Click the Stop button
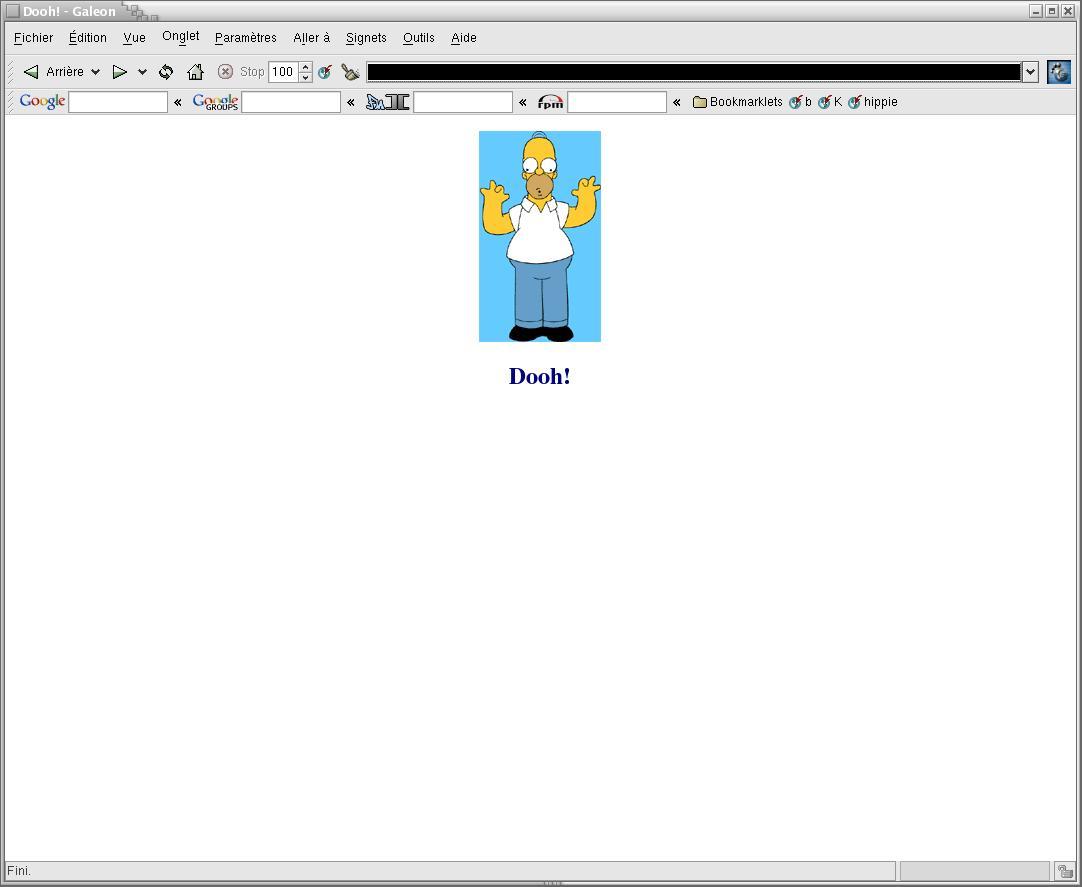Viewport: 1082px width, 887px height. 241,72
